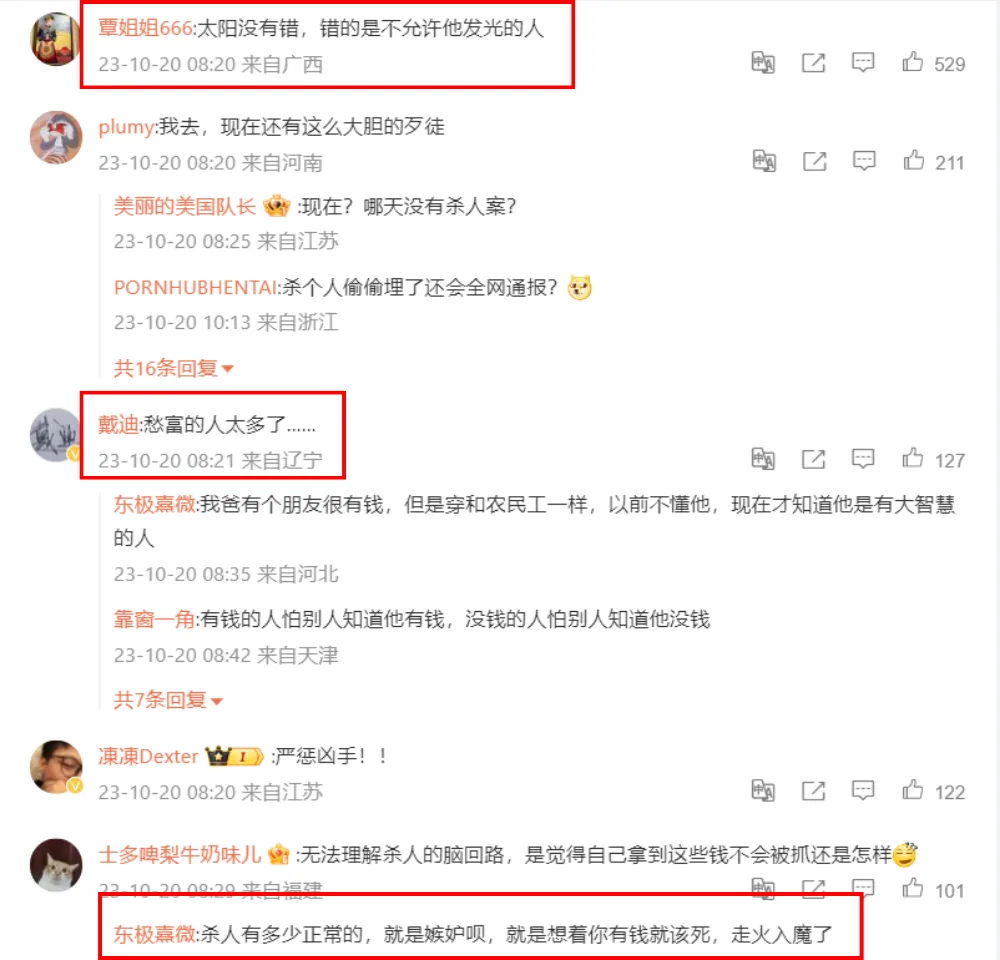1000x960 pixels.
Task: Open the cat avatar of 士多啤梨牛奶味儿
Action: click(x=56, y=864)
